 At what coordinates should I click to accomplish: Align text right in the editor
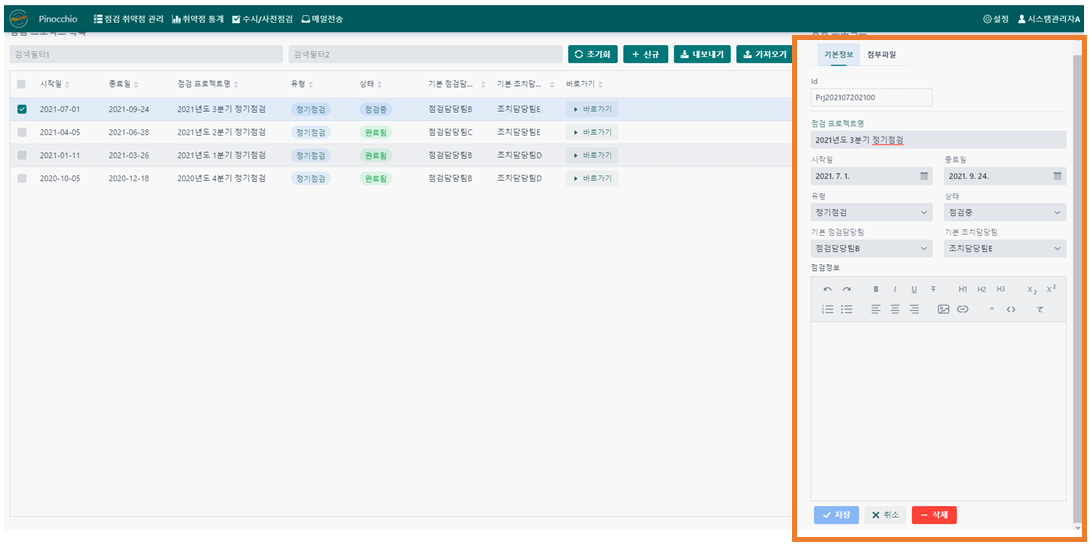coord(914,309)
